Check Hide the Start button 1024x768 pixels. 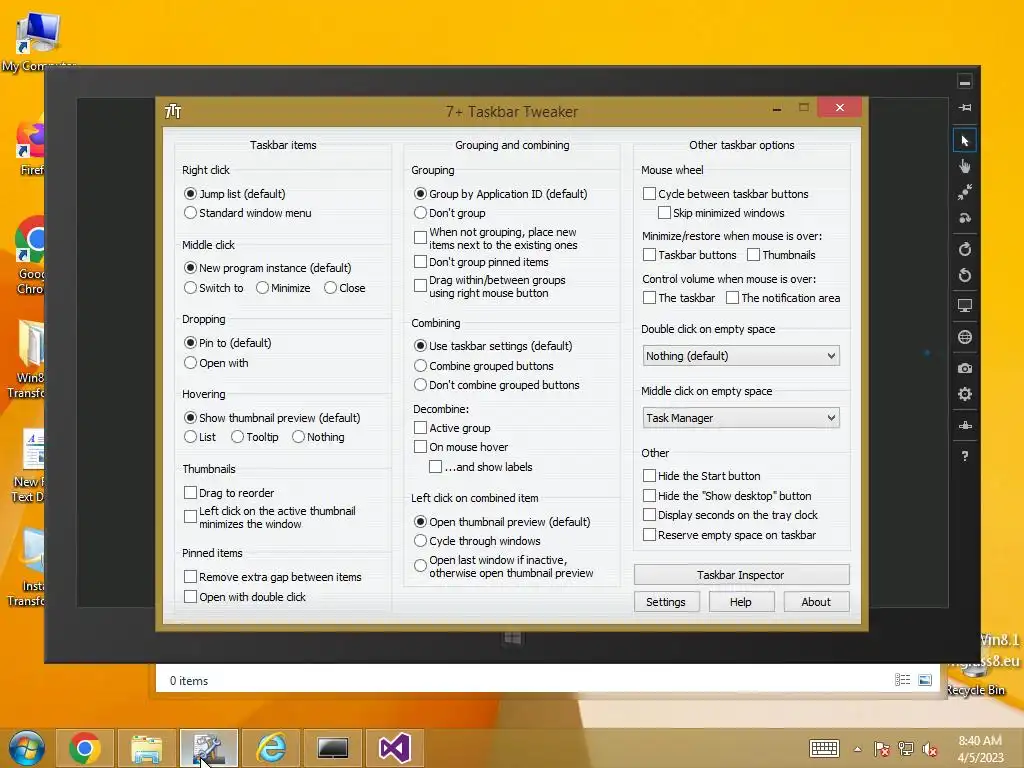pos(701,476)
